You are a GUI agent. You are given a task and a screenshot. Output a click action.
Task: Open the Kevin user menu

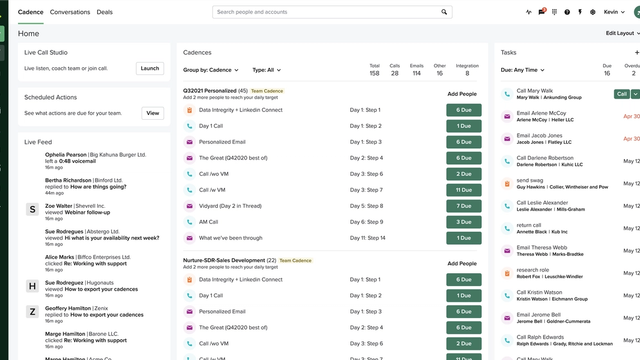(614, 12)
